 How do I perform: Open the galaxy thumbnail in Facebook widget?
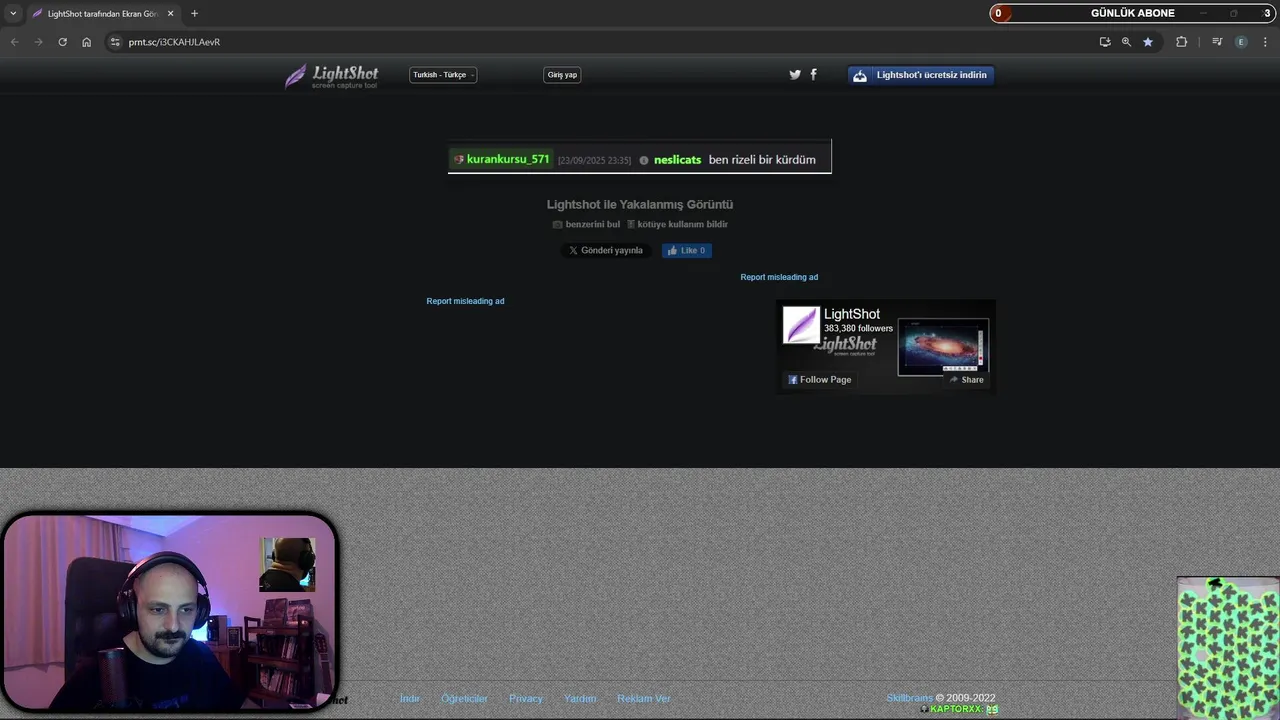pos(943,346)
